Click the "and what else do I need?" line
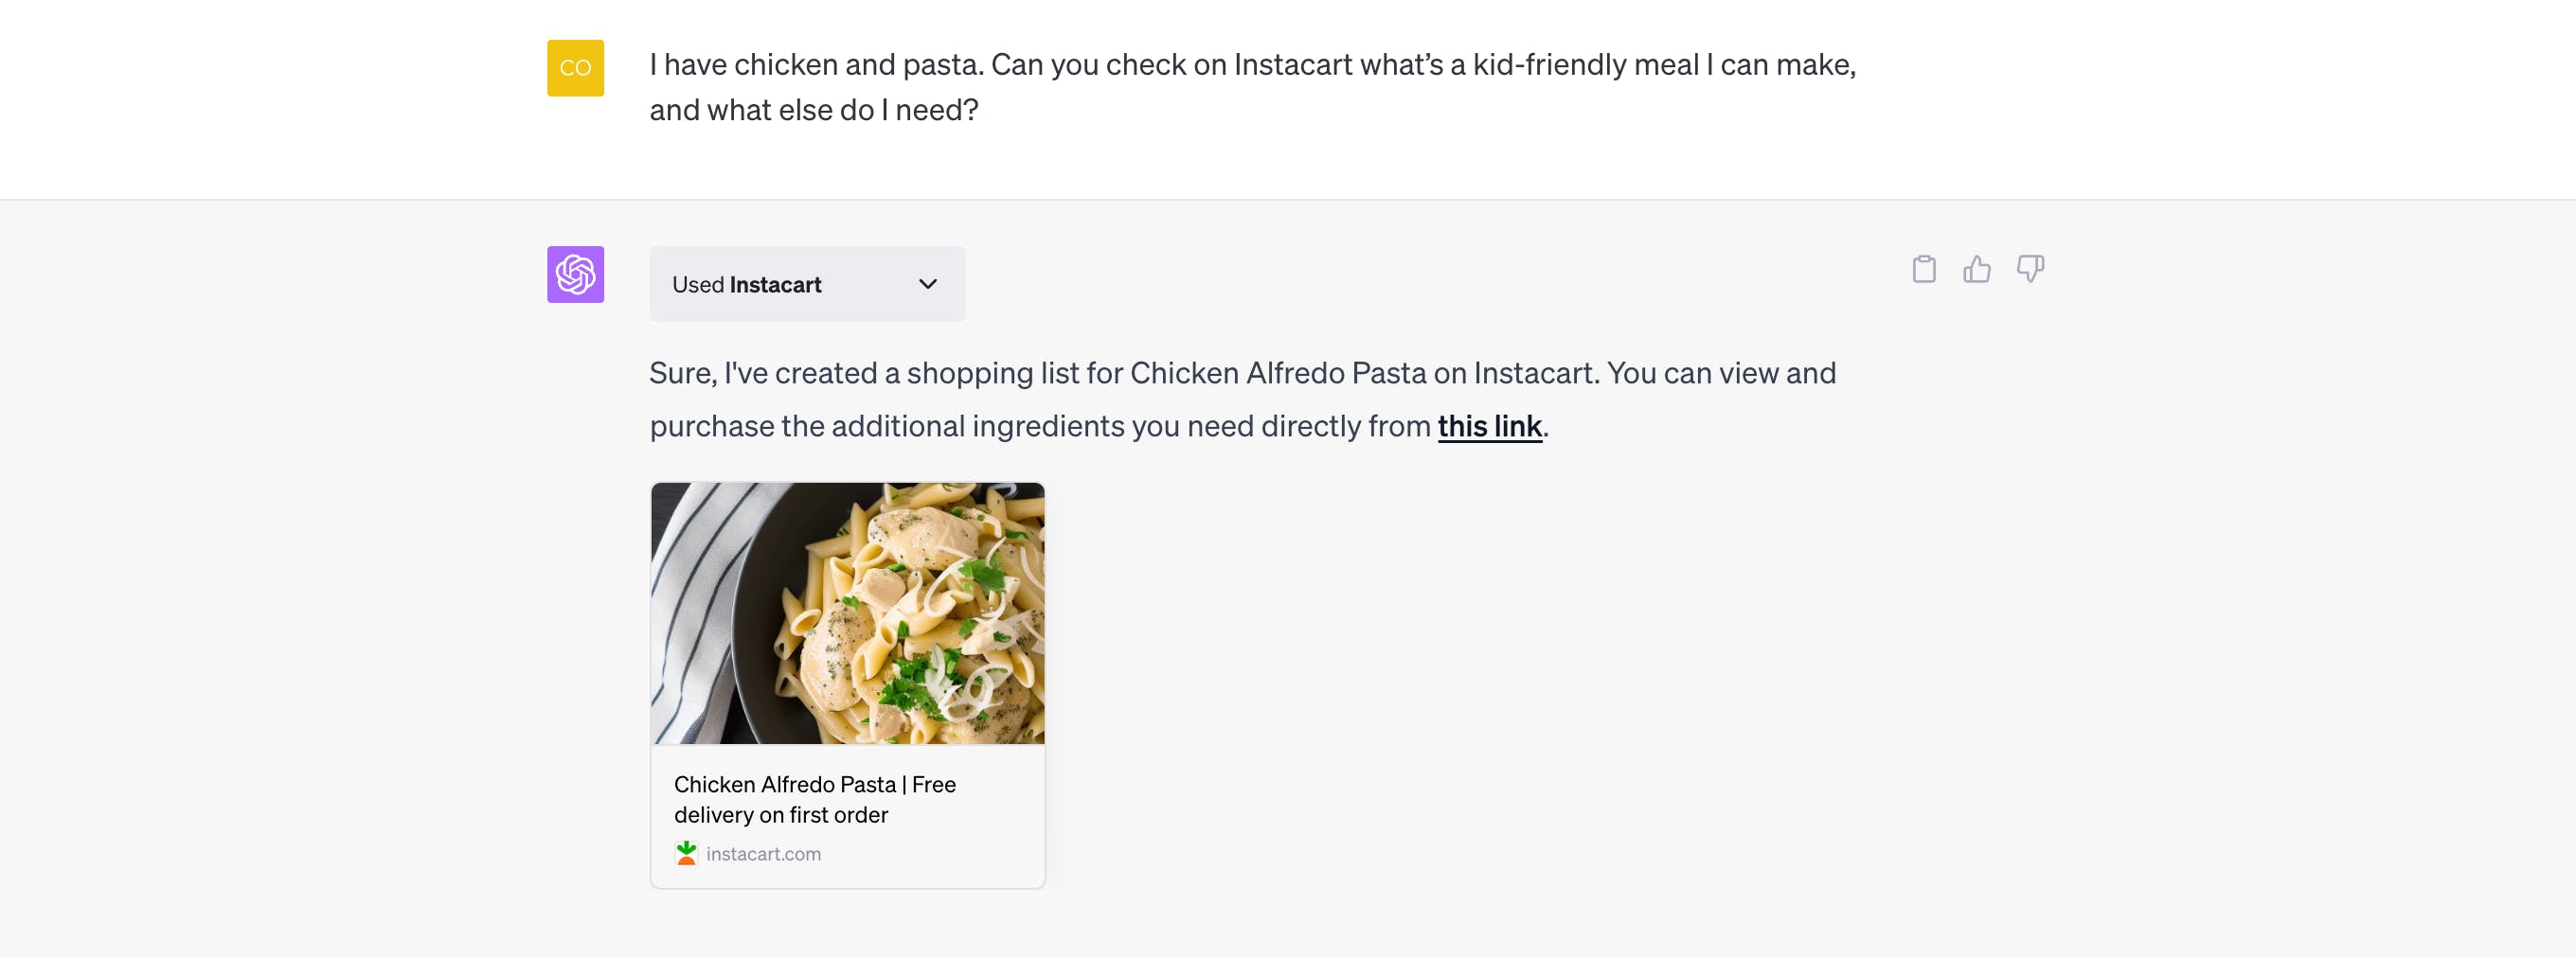2576x958 pixels. (813, 110)
